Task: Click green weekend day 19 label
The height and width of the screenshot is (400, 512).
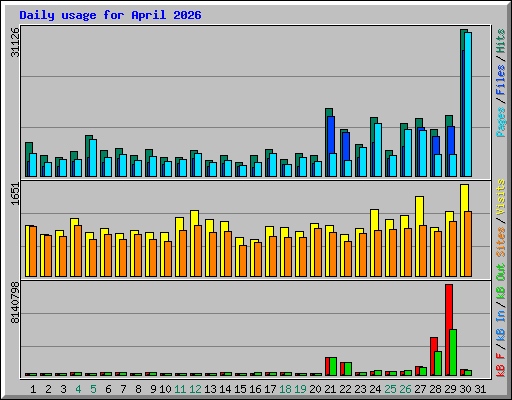Action: click(300, 389)
